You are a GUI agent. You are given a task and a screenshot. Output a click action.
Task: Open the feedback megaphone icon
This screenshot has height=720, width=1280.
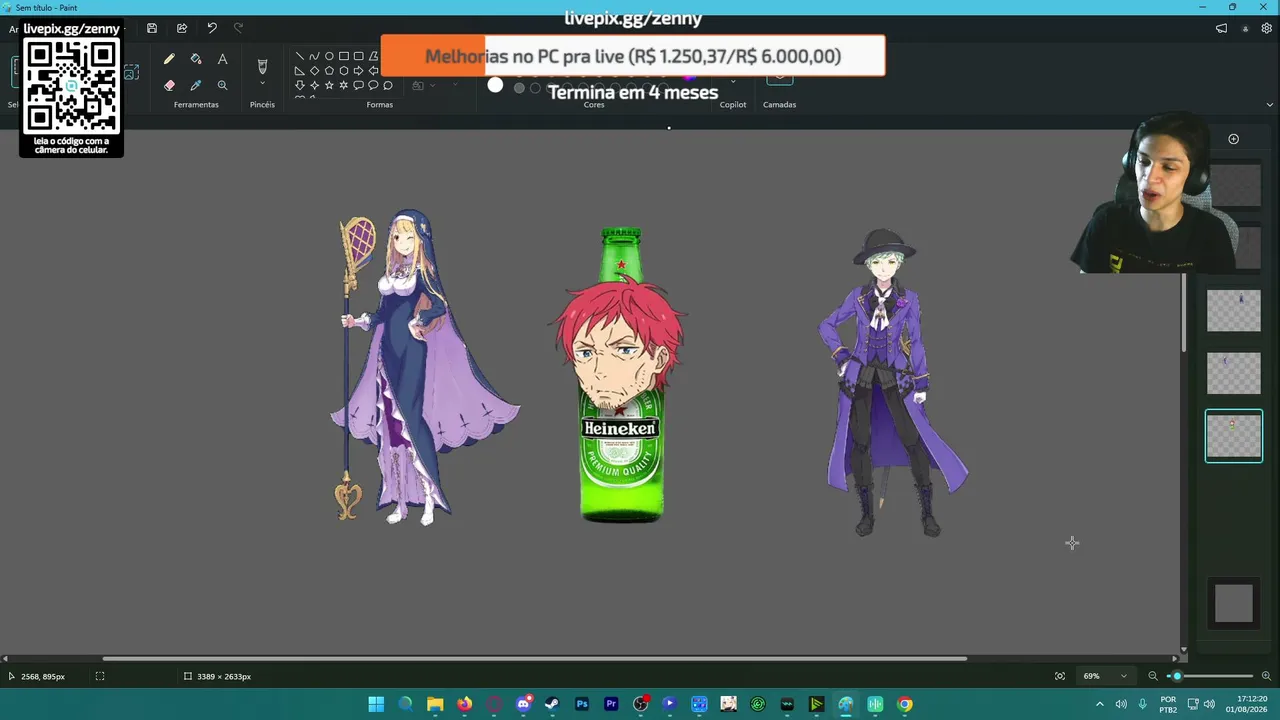pyautogui.click(x=1221, y=29)
